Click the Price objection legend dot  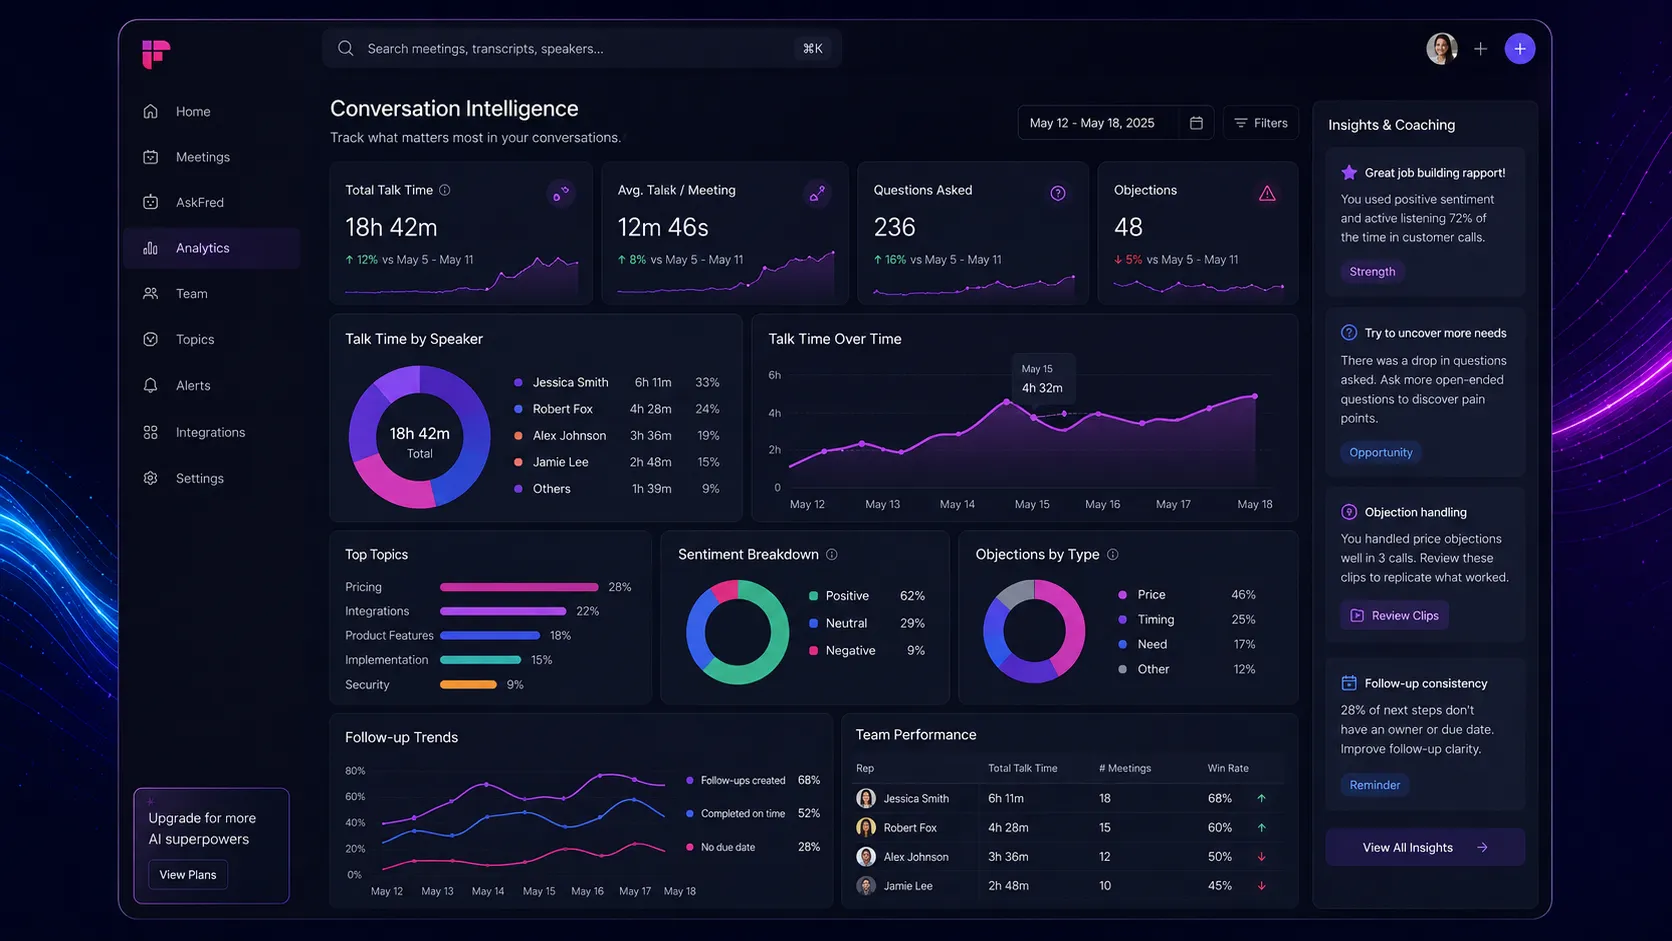click(1123, 595)
